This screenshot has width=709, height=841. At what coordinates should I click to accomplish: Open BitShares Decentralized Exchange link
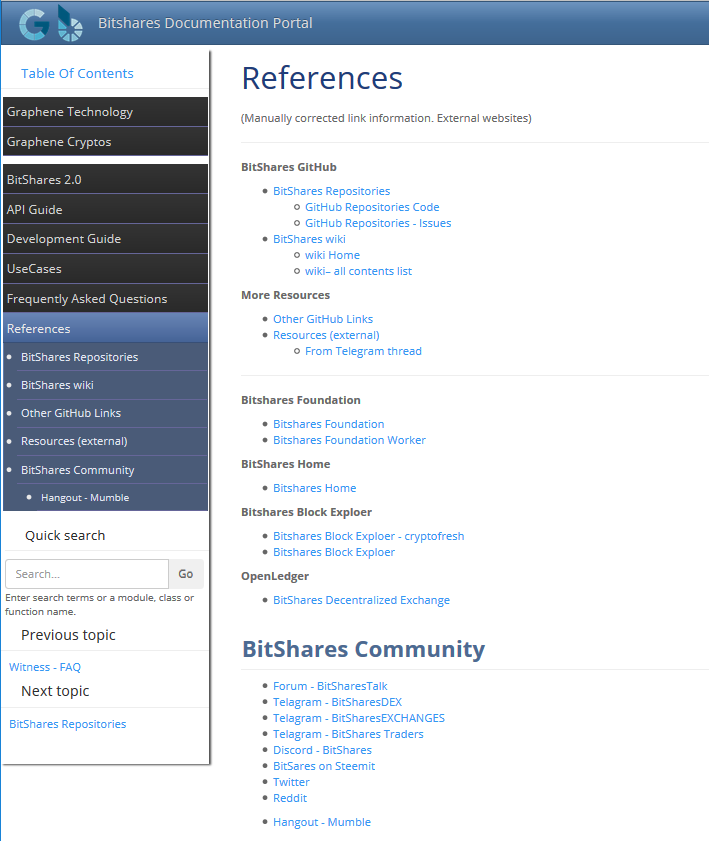[x=361, y=600]
